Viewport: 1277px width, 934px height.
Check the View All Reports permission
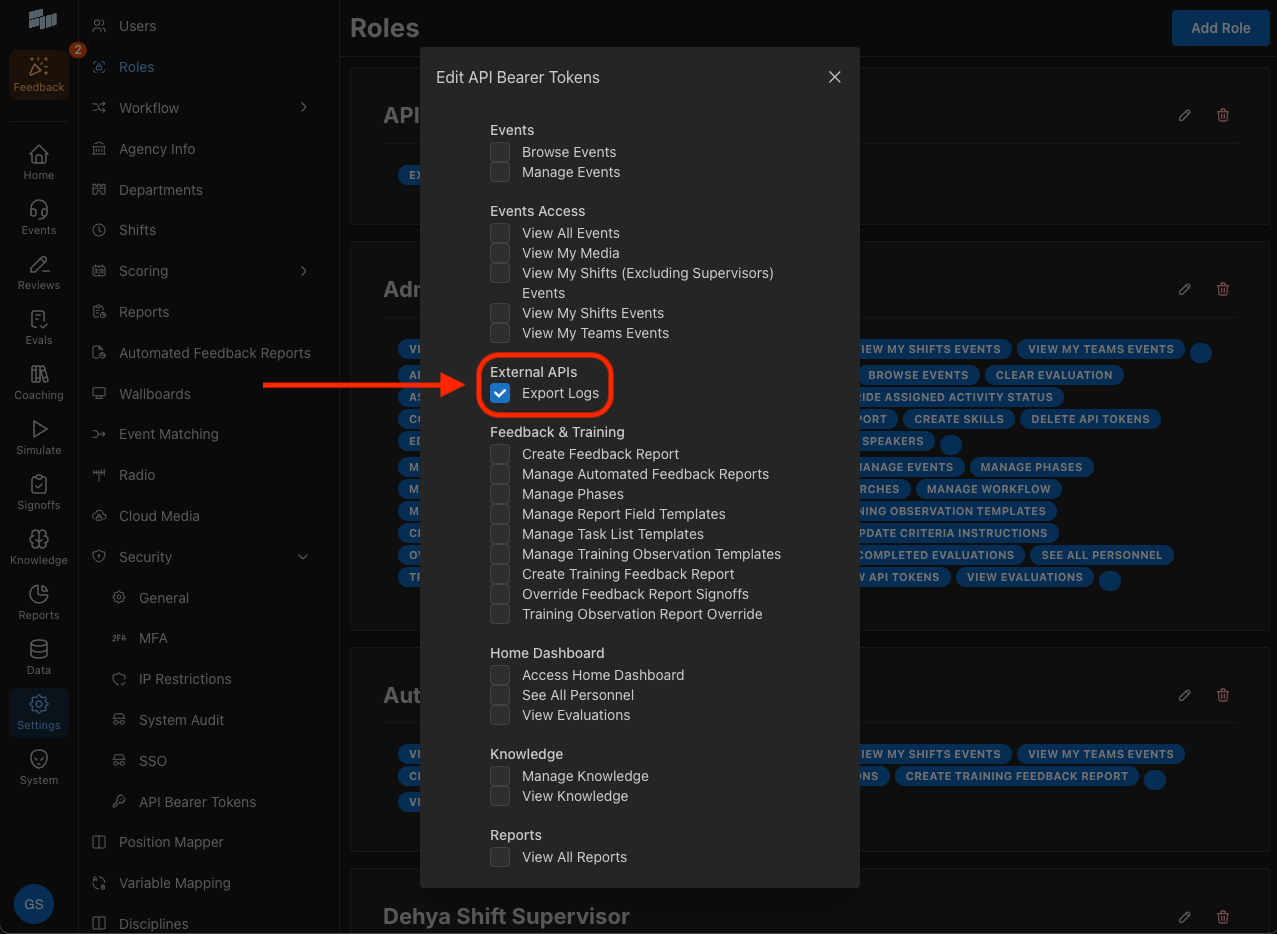499,856
